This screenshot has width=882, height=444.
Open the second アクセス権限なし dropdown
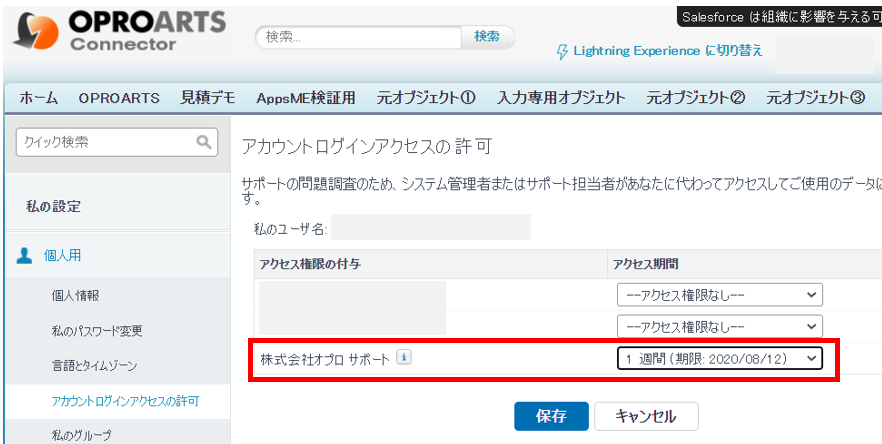pos(719,326)
